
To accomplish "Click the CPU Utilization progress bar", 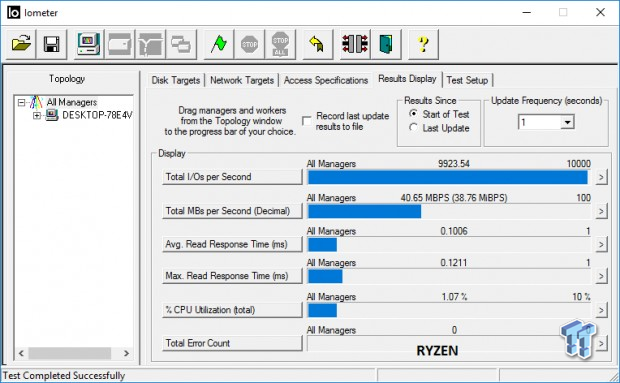I will [449, 311].
